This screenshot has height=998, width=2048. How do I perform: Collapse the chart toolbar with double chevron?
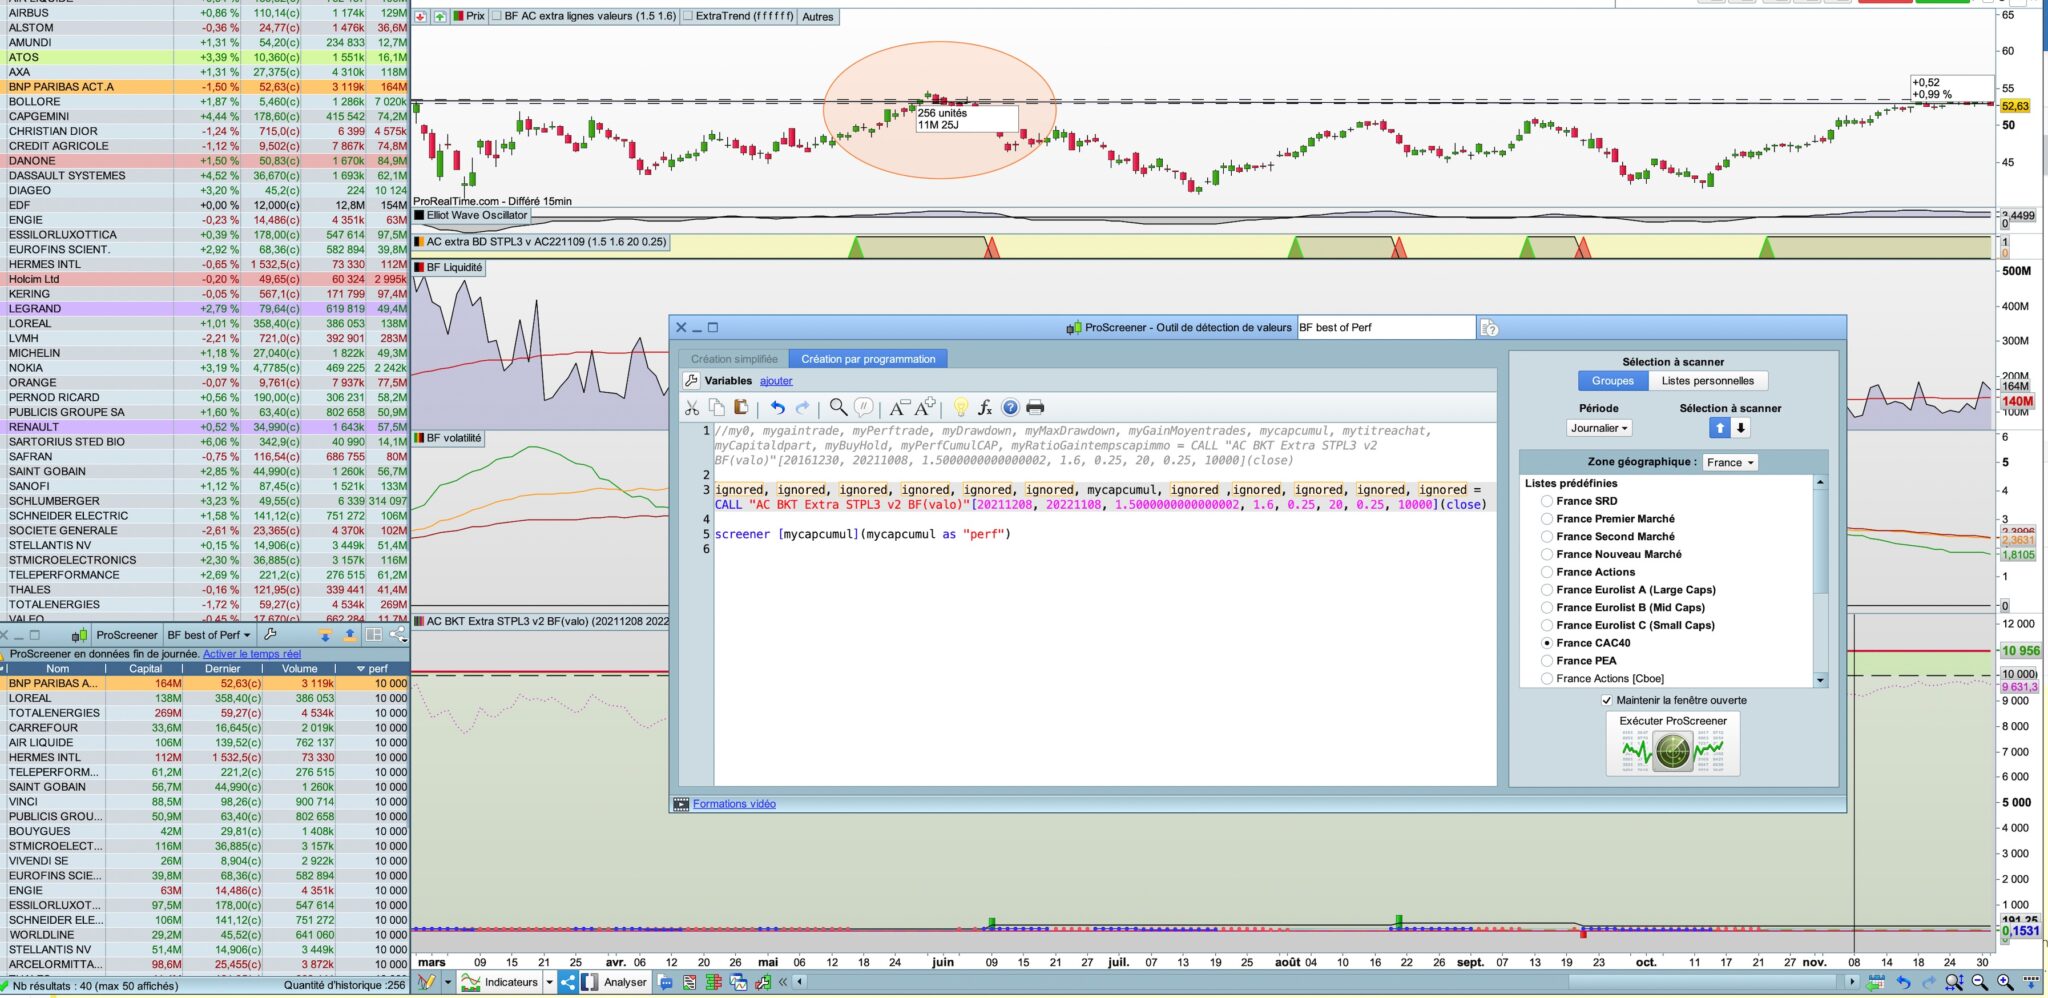[783, 982]
